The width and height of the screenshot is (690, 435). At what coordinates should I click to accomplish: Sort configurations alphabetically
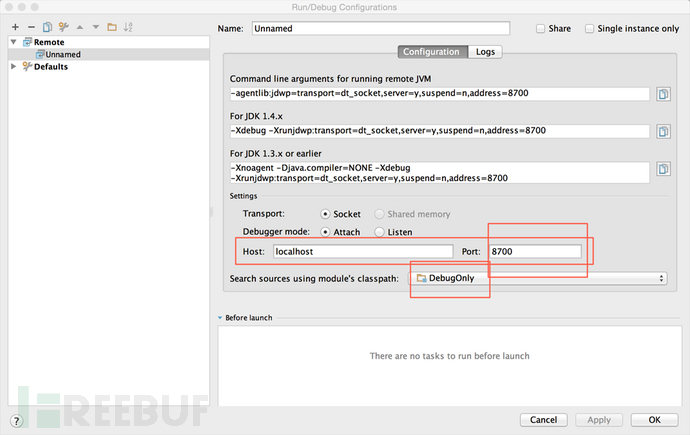129,27
